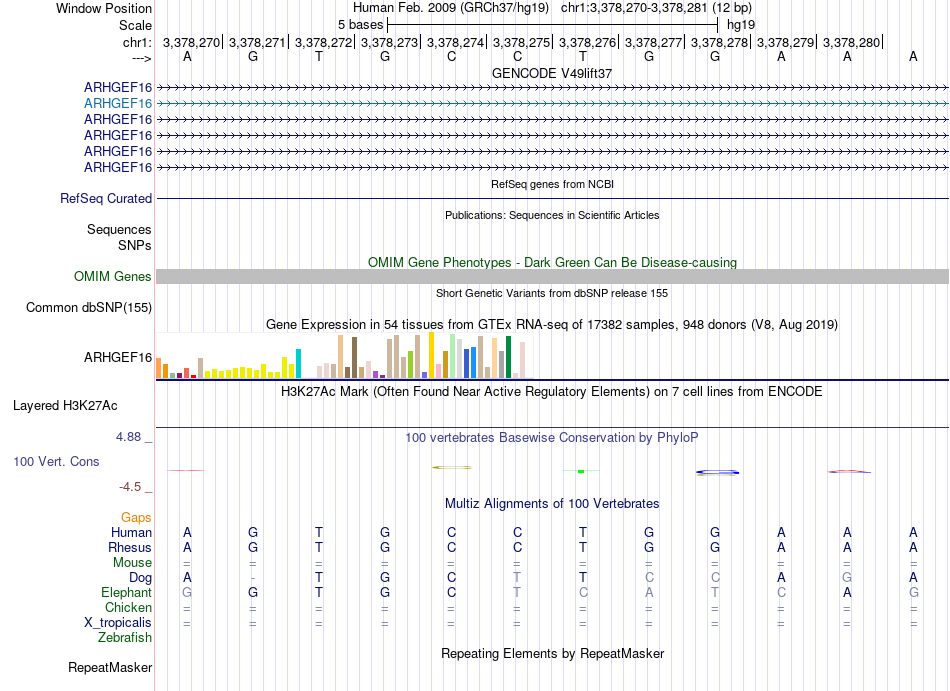Open Multiz Alignments of 100 Vertebrates title
This screenshot has height=691, width=950.
point(552,504)
